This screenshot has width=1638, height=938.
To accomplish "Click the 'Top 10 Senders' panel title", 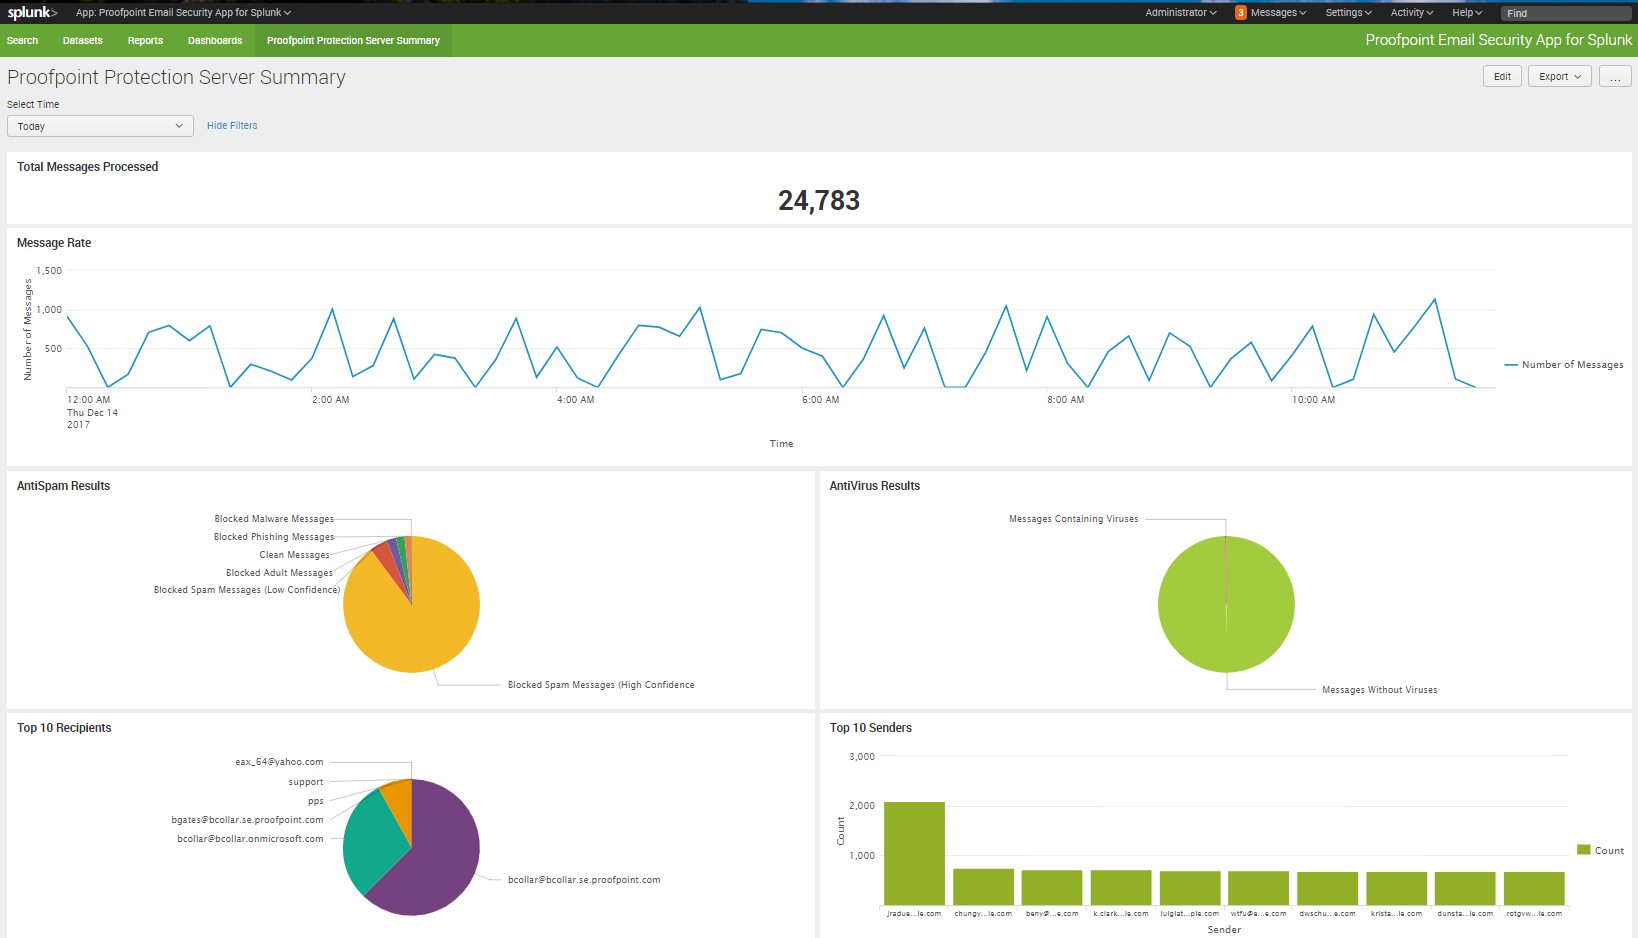I will (870, 728).
